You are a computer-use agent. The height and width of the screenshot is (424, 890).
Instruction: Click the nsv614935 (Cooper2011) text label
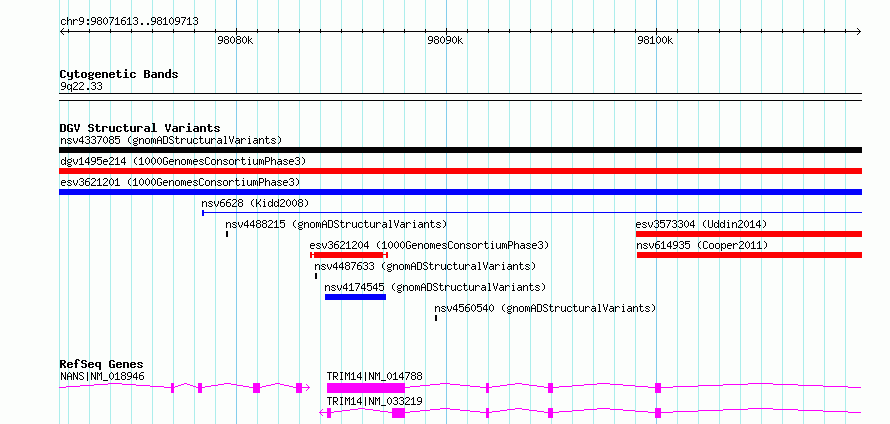(702, 245)
